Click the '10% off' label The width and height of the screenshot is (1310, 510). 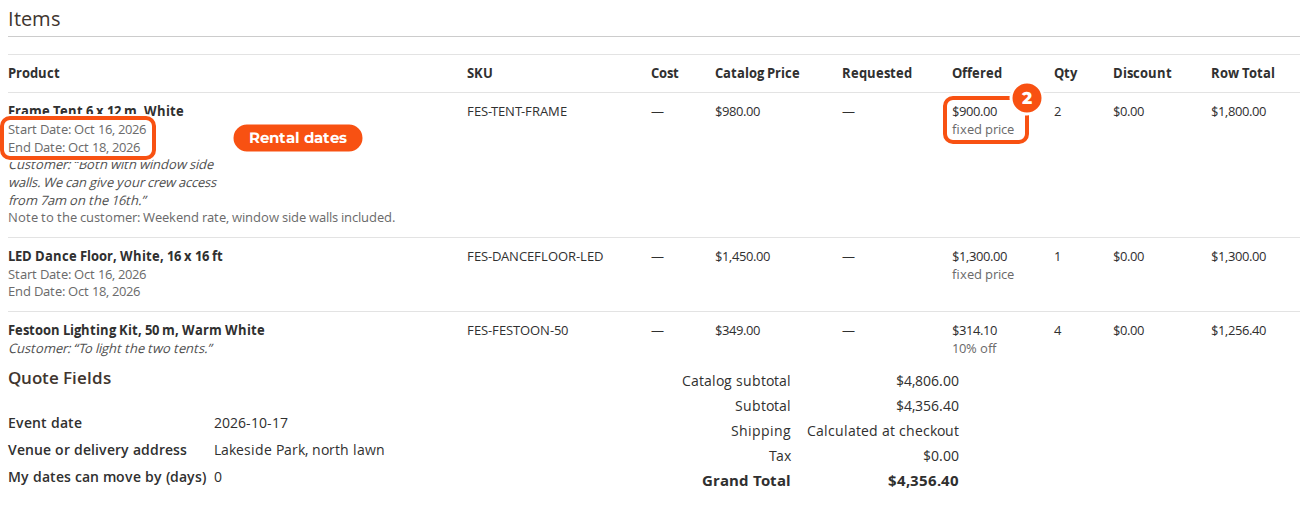(x=974, y=348)
